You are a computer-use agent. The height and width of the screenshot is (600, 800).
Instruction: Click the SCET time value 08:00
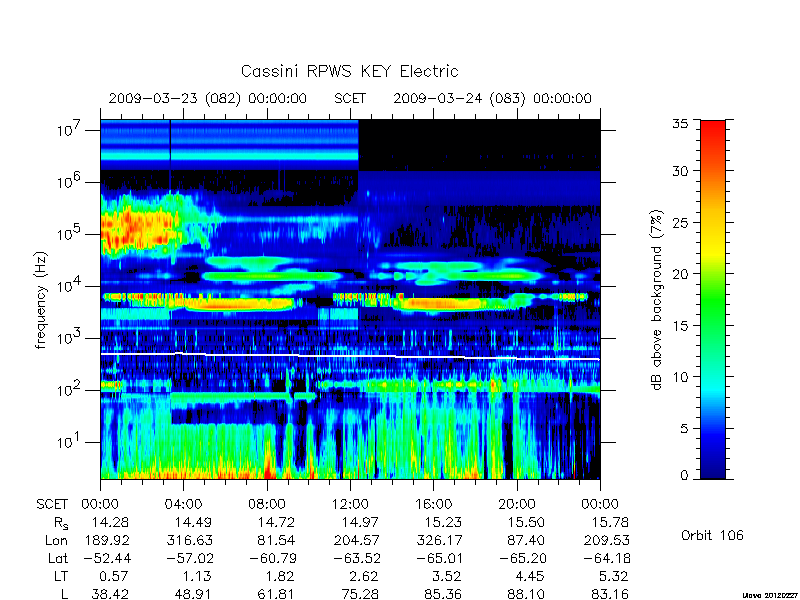pyautogui.click(x=266, y=505)
